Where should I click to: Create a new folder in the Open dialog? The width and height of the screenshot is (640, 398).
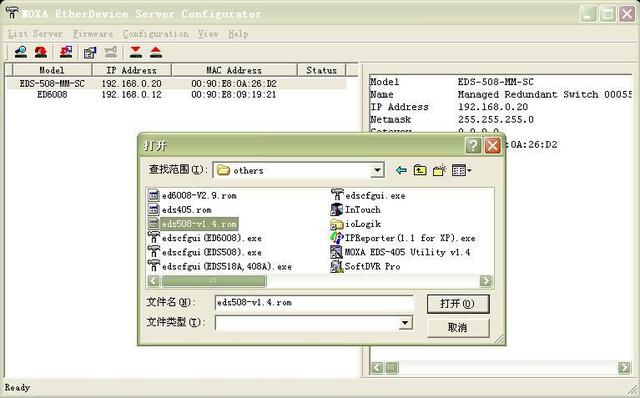[439, 170]
